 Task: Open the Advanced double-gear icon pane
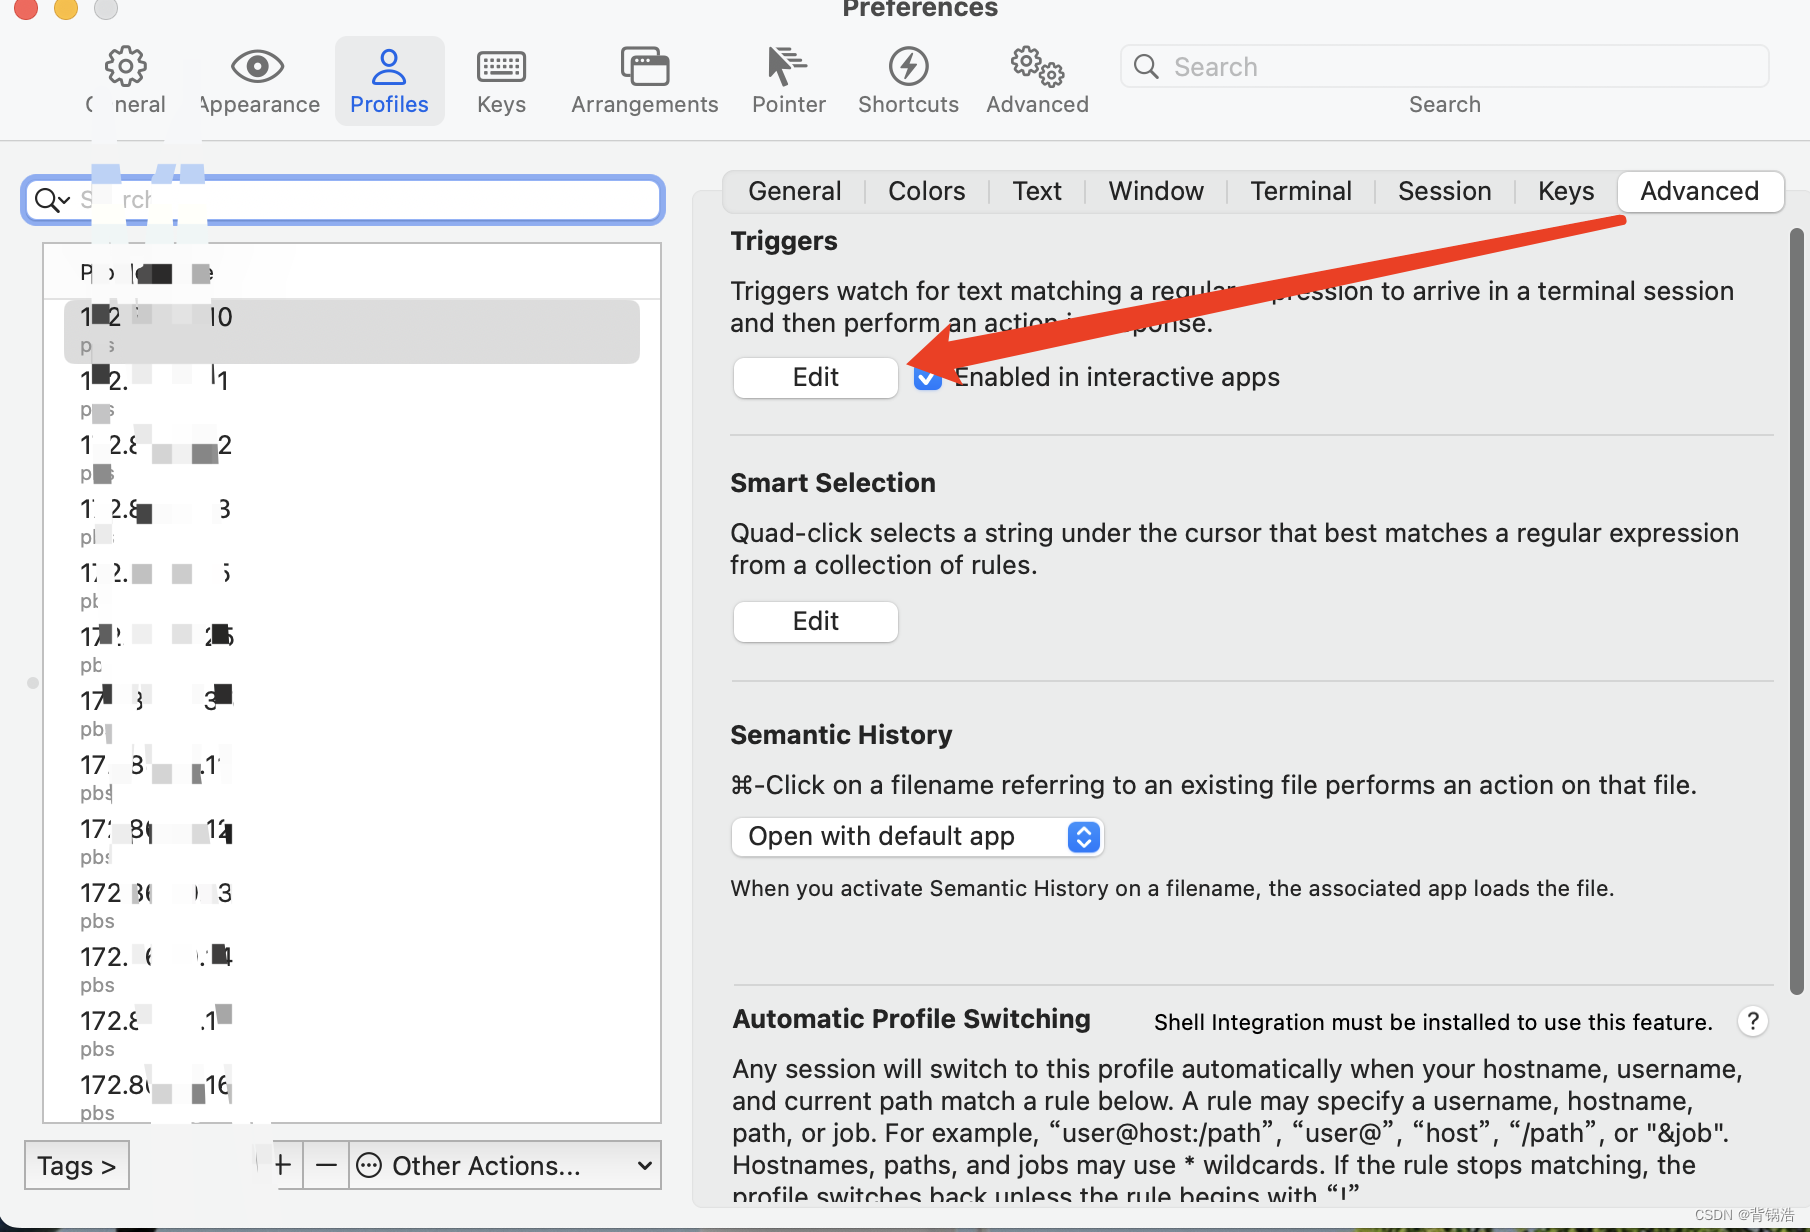click(x=1037, y=67)
